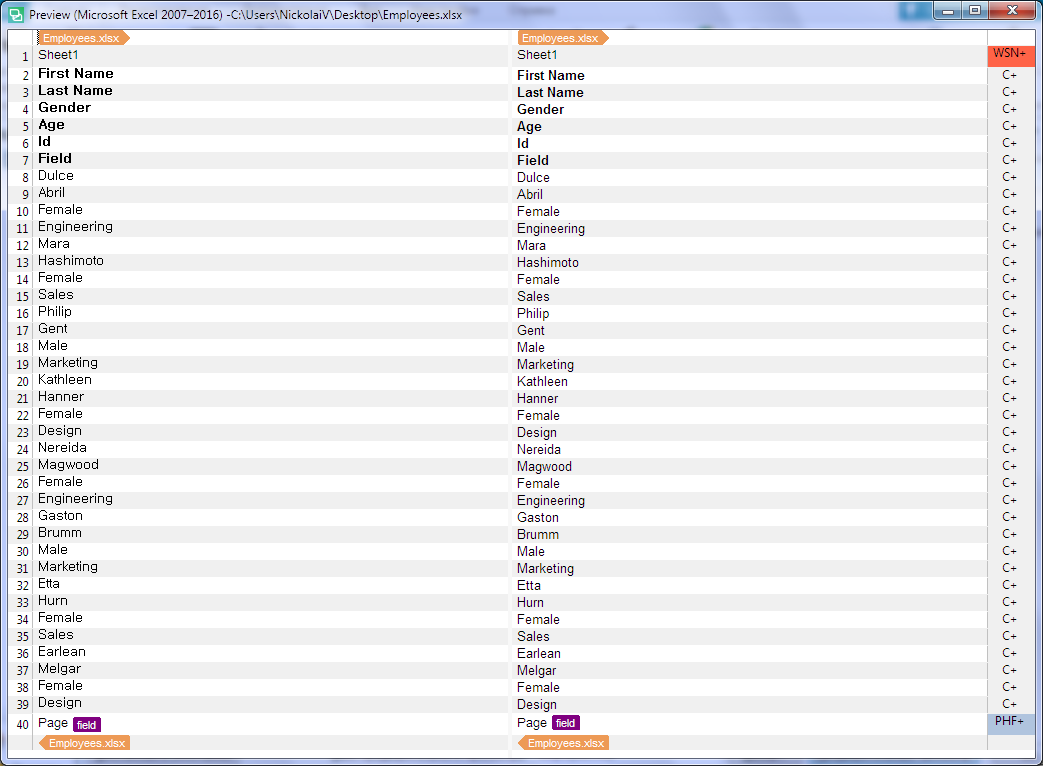The width and height of the screenshot is (1043, 766).
Task: Click purple field tag in left pane row 40
Action: tap(87, 724)
